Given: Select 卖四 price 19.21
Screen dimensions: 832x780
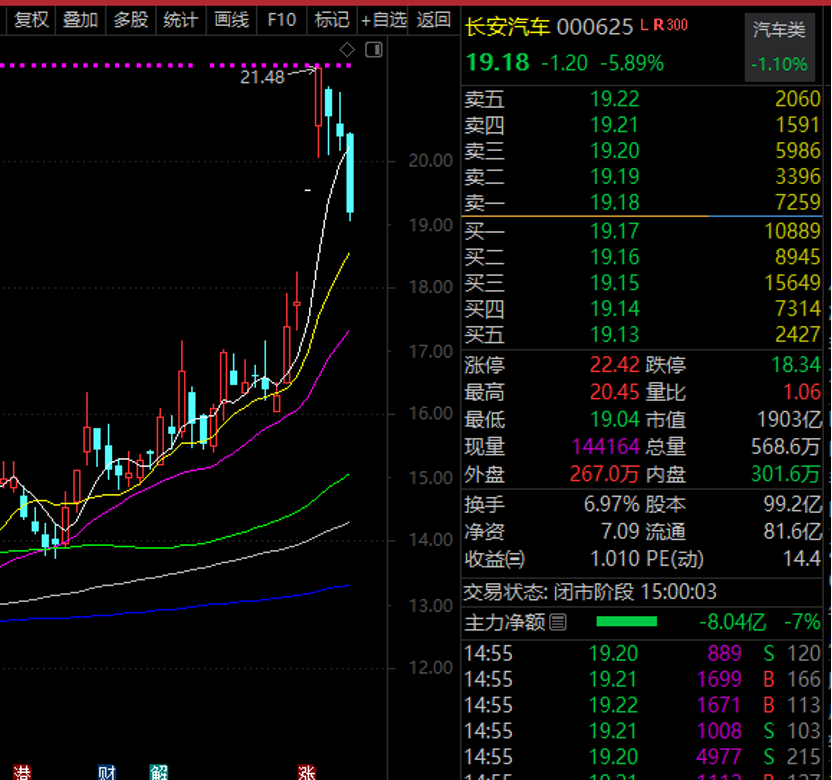Looking at the screenshot, I should 615,125.
